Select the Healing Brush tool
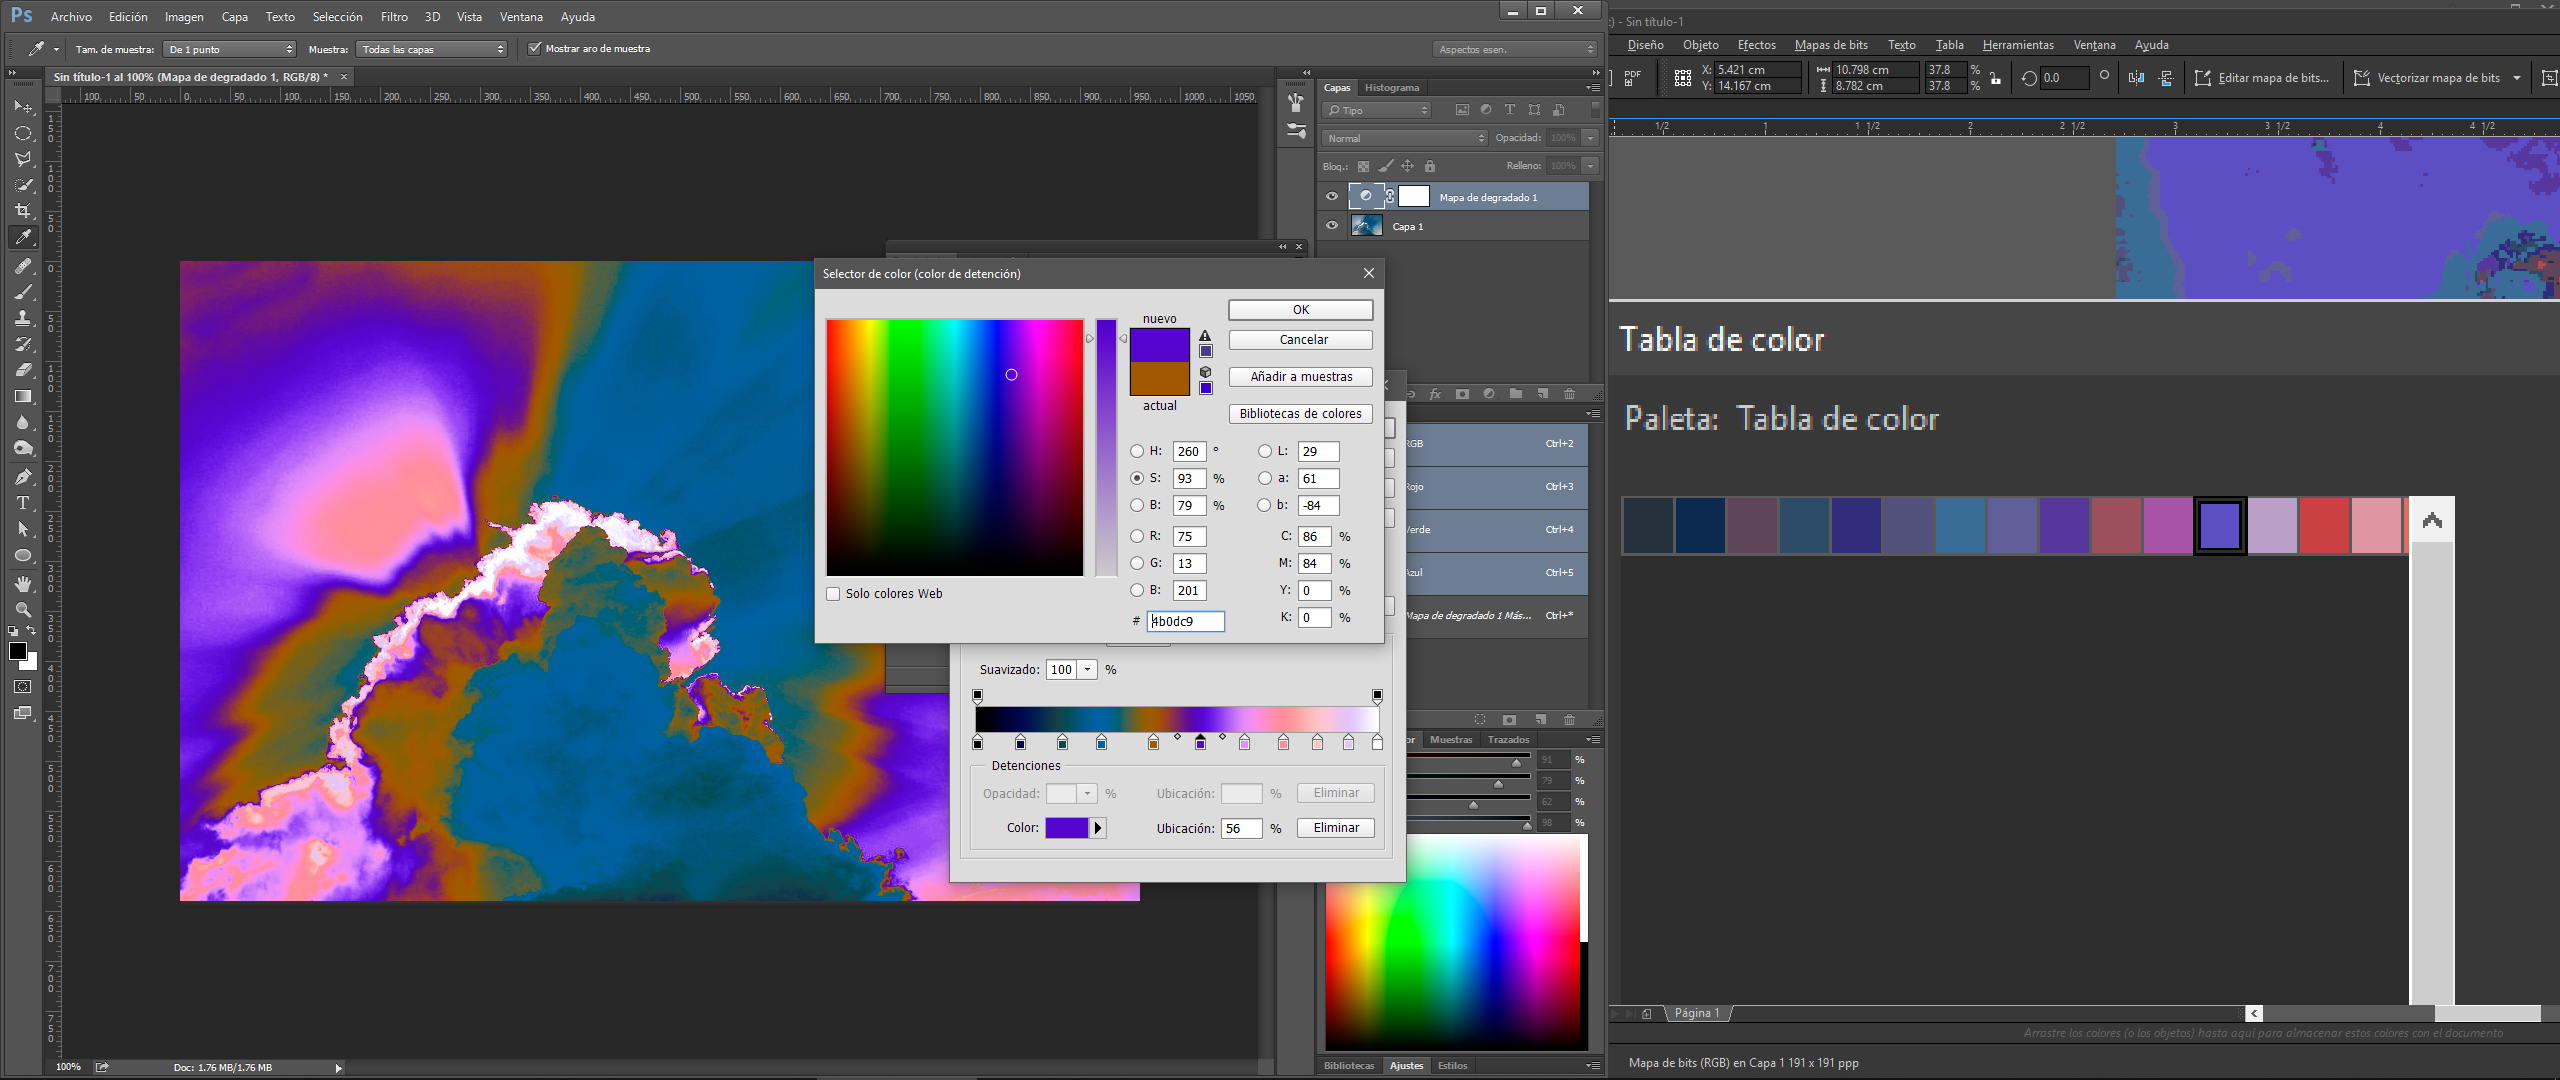The width and height of the screenshot is (2560, 1080). 22,266
